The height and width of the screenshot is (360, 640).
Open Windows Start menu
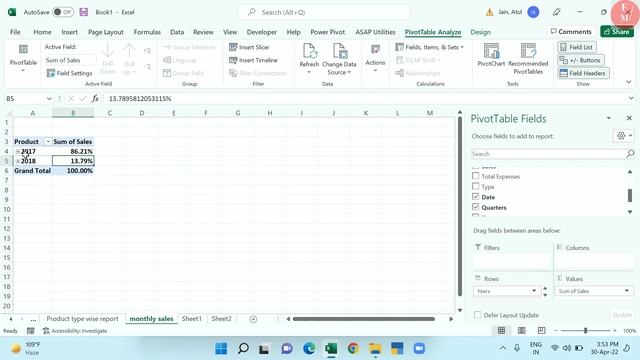221,349
